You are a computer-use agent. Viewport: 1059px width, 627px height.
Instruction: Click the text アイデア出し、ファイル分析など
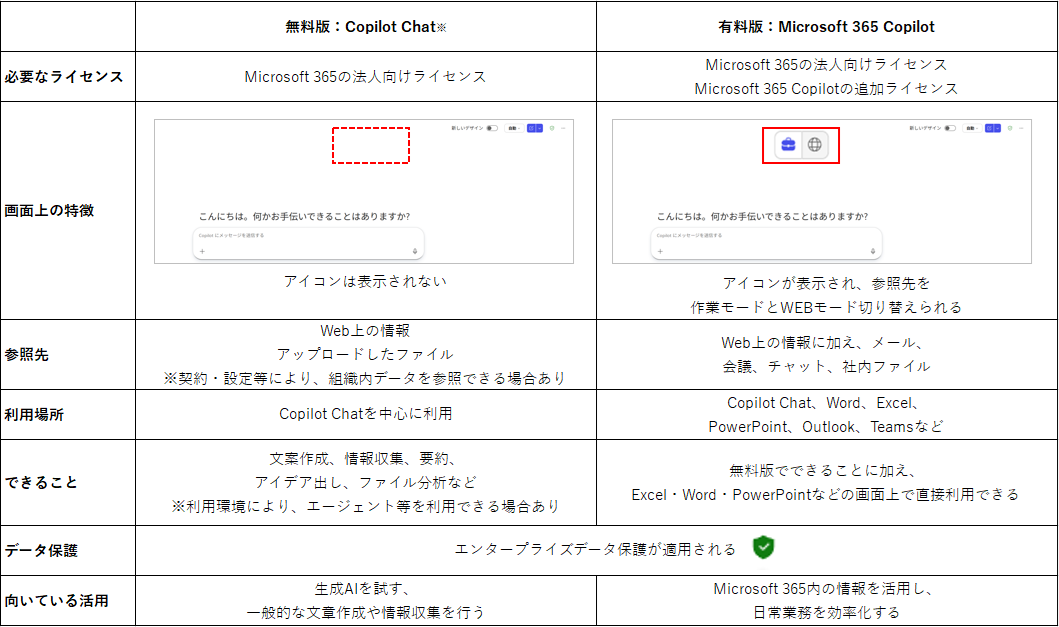coord(365,482)
